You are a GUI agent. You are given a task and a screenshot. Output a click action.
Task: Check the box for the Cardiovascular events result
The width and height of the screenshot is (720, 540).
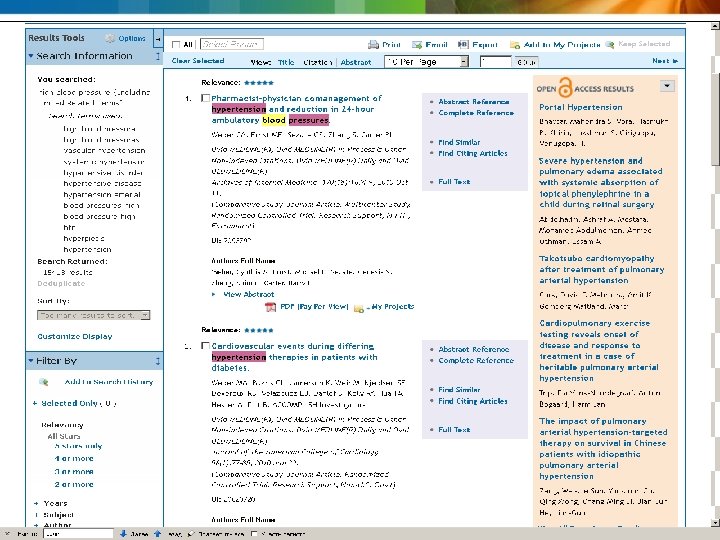tap(205, 346)
